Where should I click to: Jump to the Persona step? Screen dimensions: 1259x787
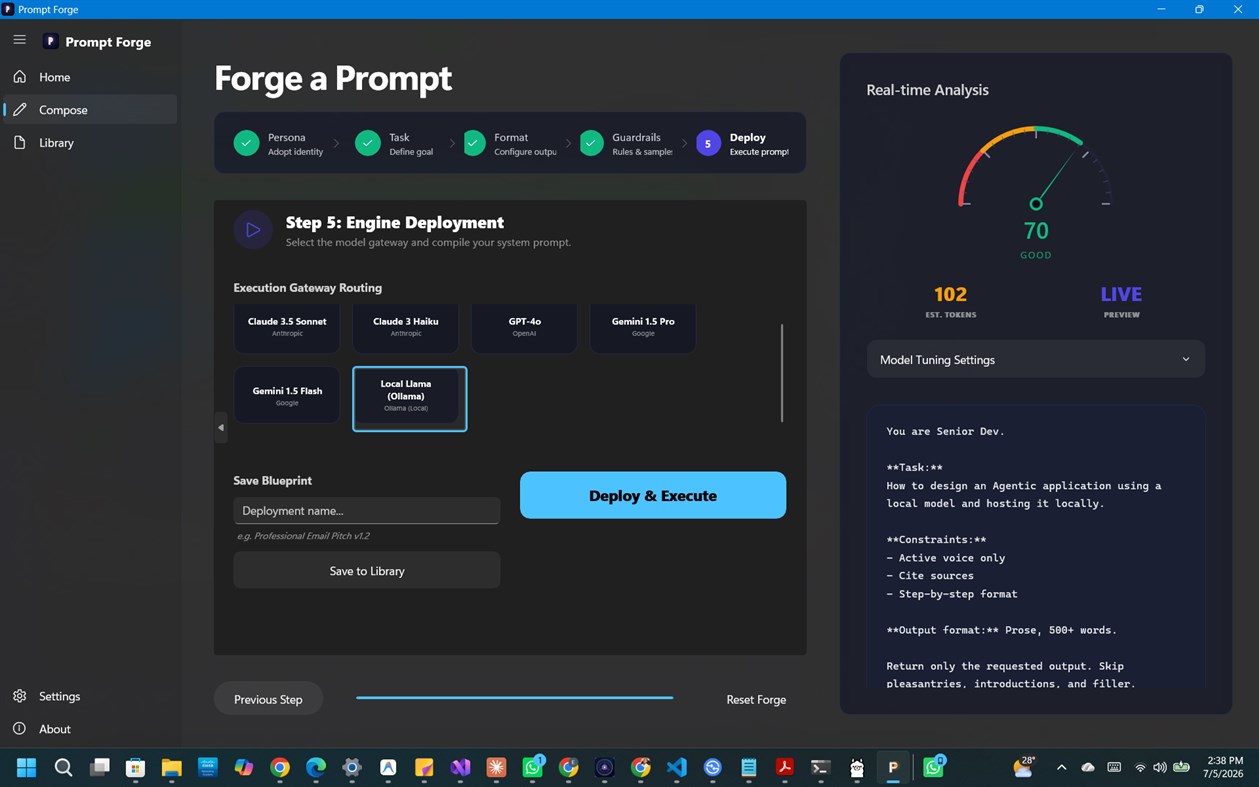coord(278,144)
